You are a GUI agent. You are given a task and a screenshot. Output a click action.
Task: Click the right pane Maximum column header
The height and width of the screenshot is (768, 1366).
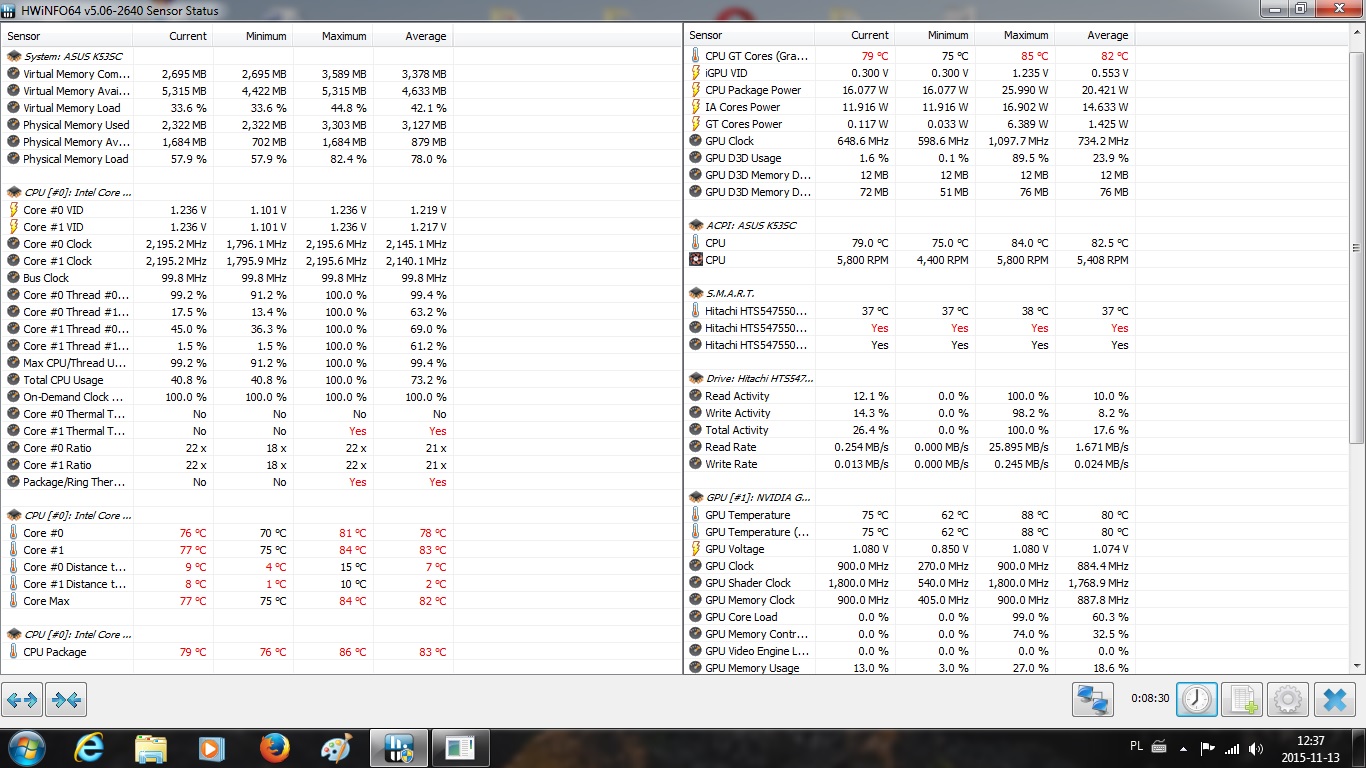click(1015, 35)
